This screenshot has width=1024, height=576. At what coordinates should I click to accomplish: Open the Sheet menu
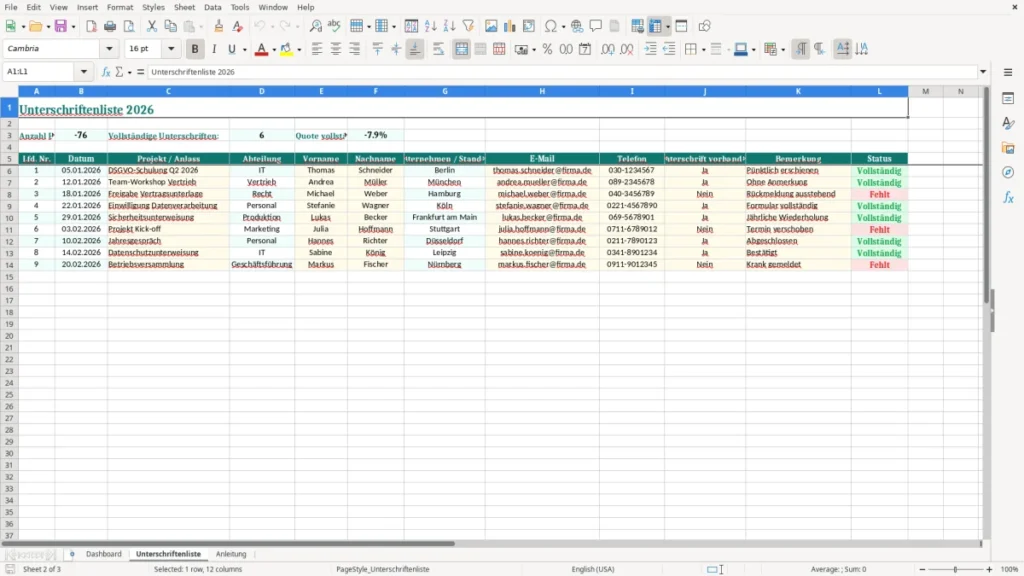(x=184, y=7)
